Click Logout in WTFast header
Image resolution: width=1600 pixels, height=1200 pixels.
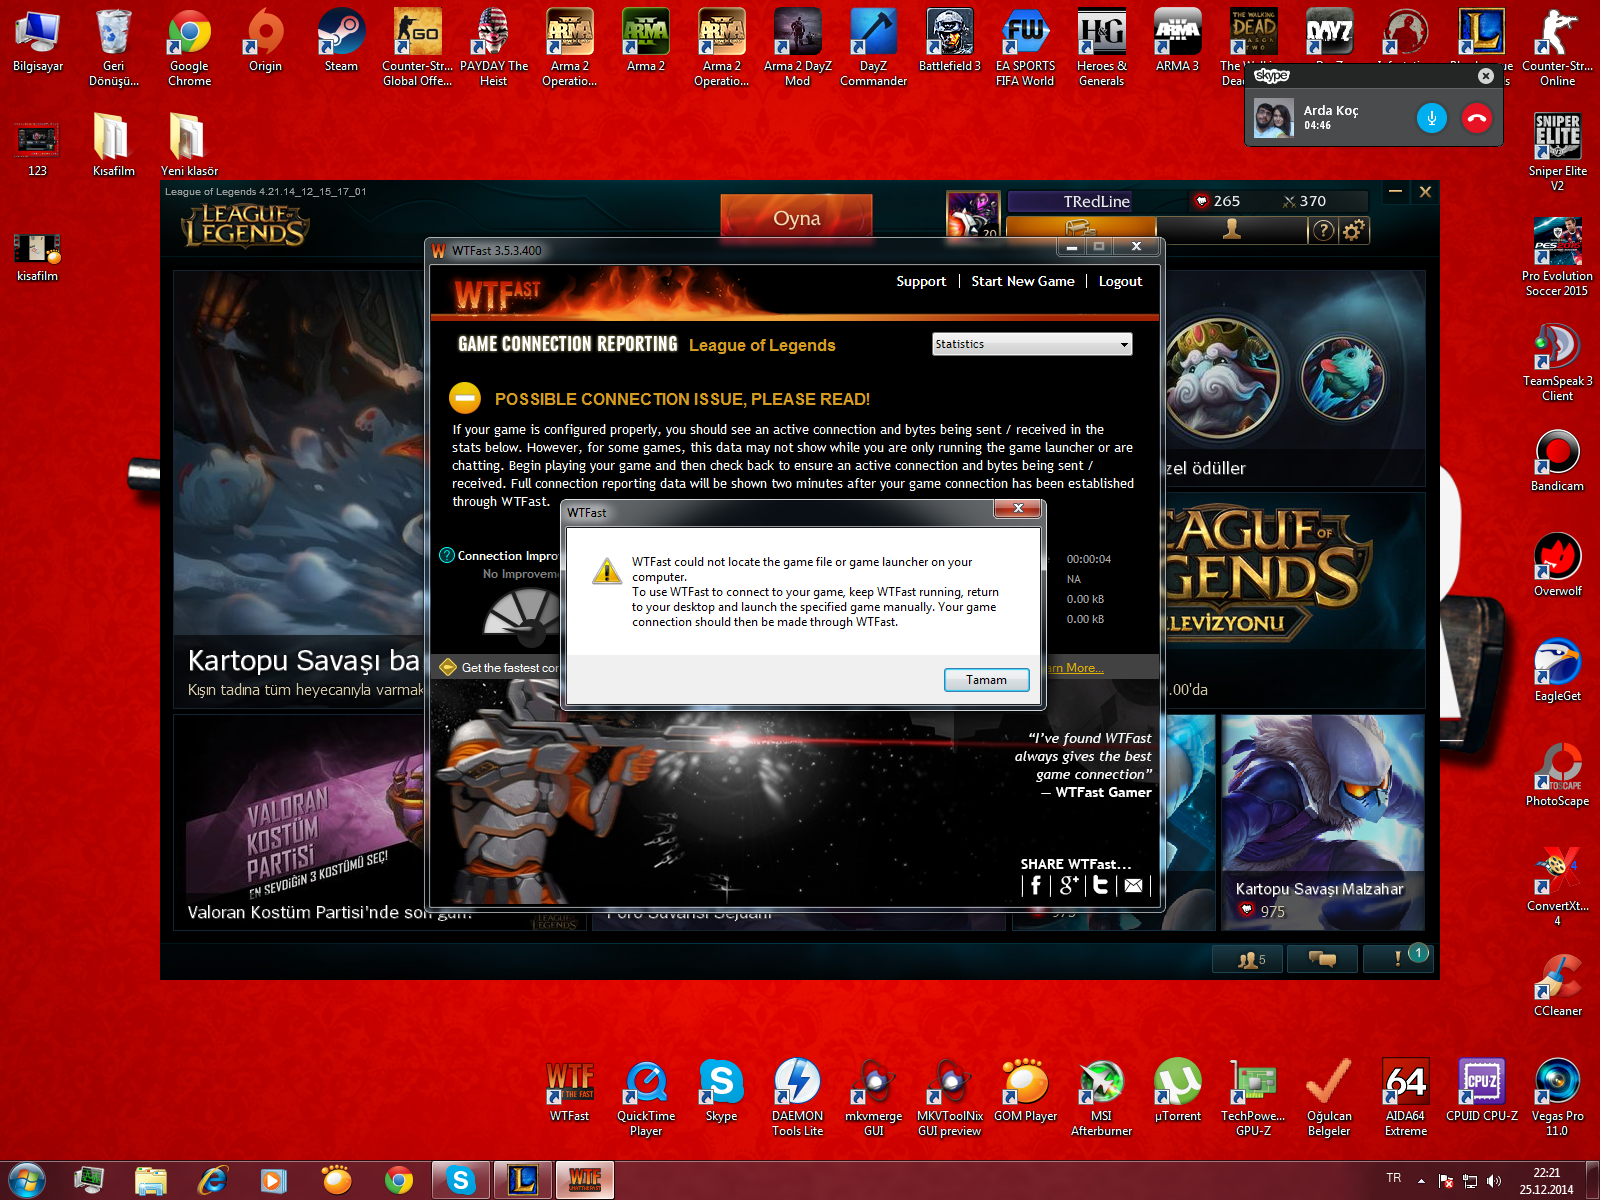[1120, 282]
